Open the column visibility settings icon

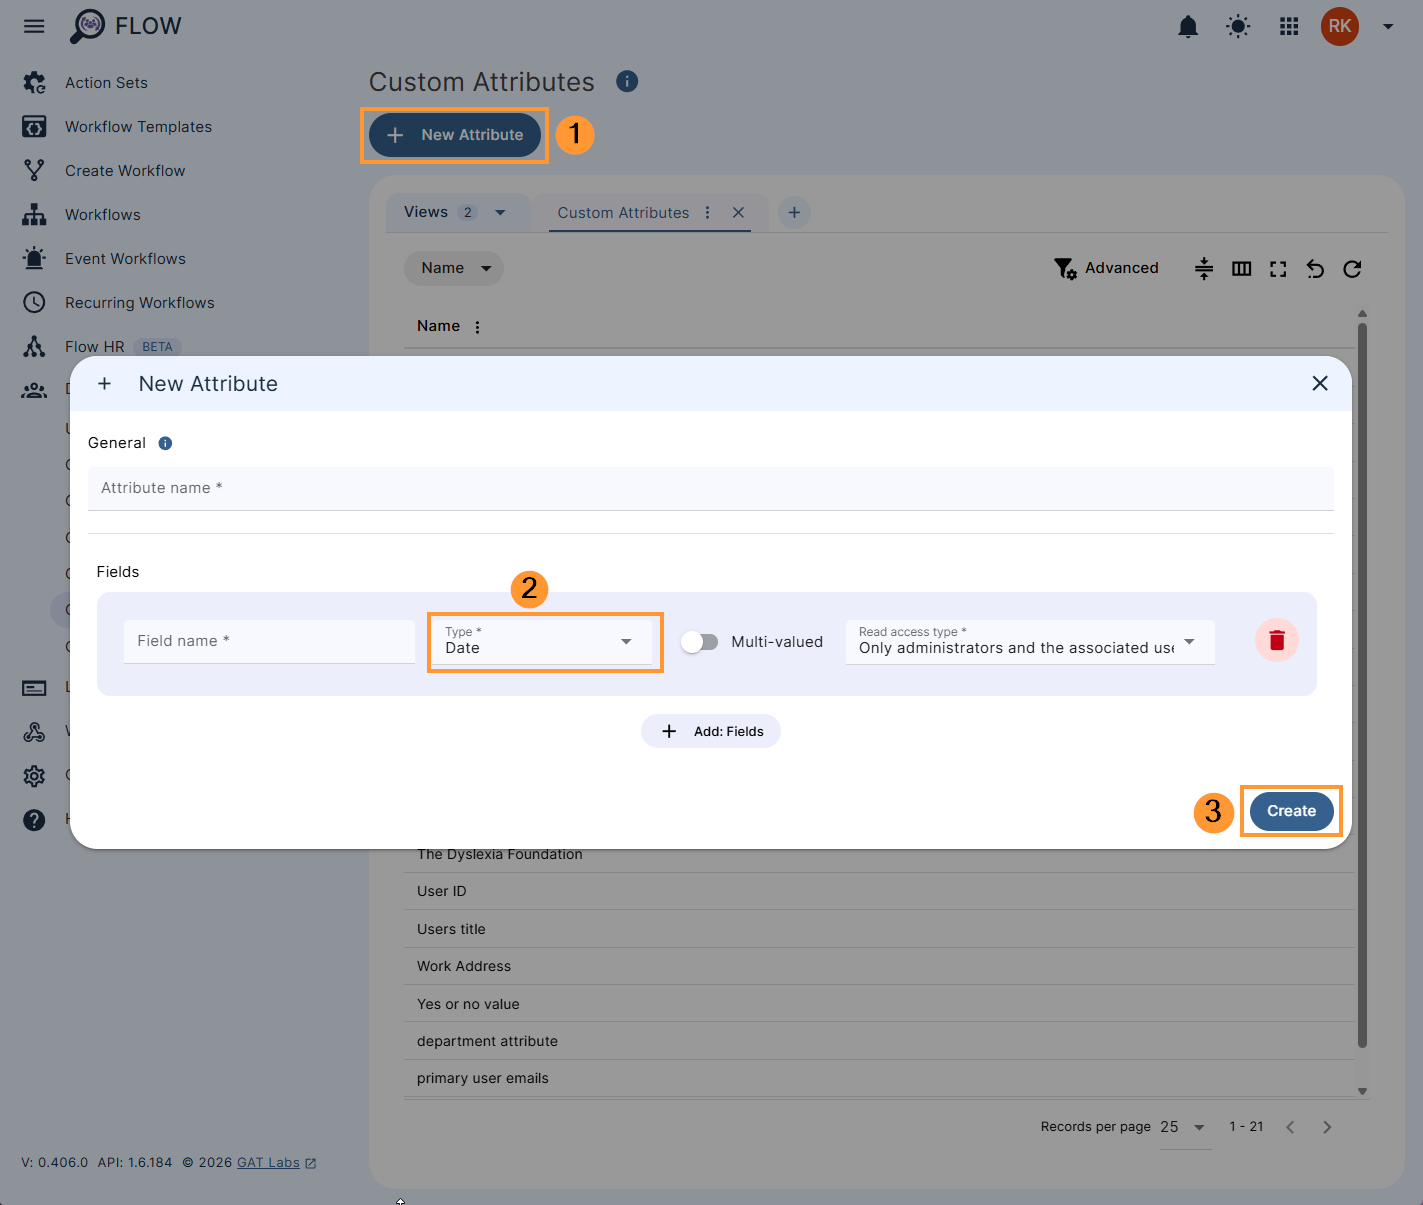pyautogui.click(x=1241, y=268)
